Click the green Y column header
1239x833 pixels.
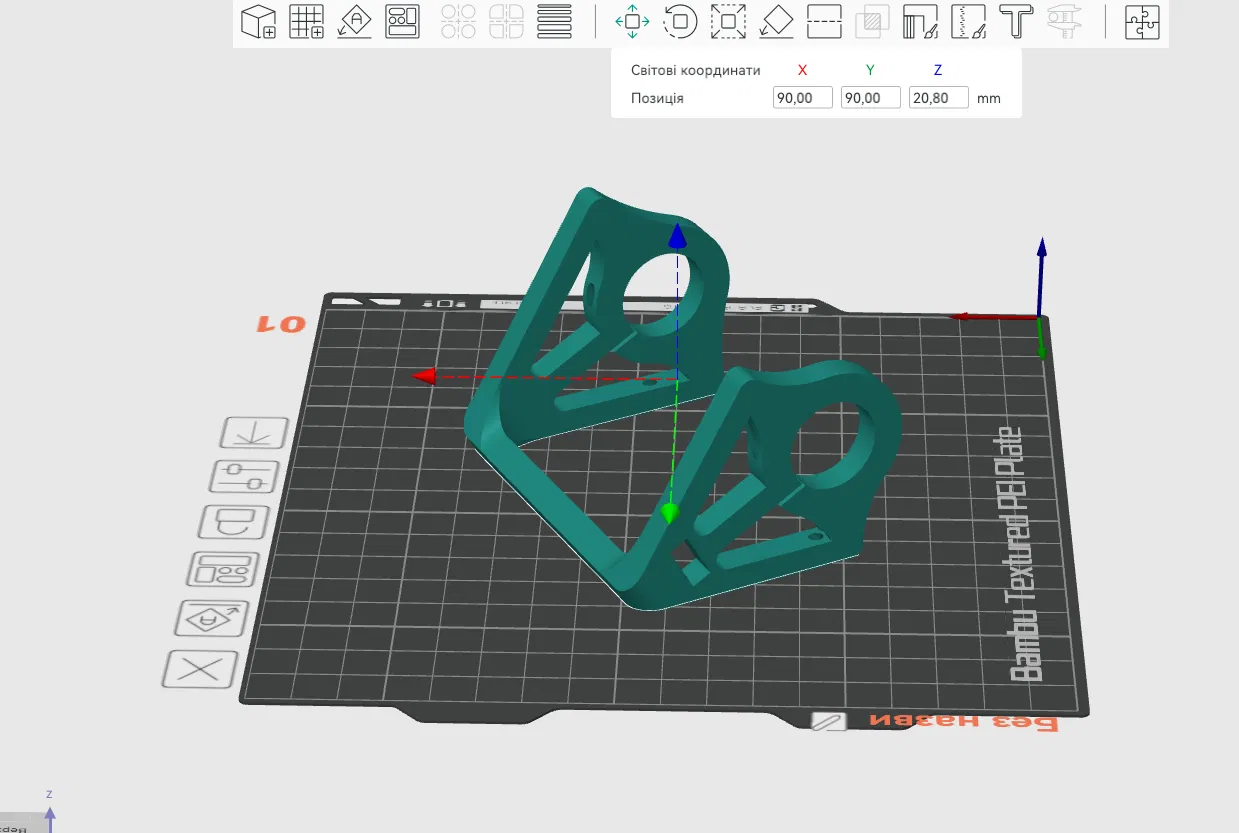[870, 70]
